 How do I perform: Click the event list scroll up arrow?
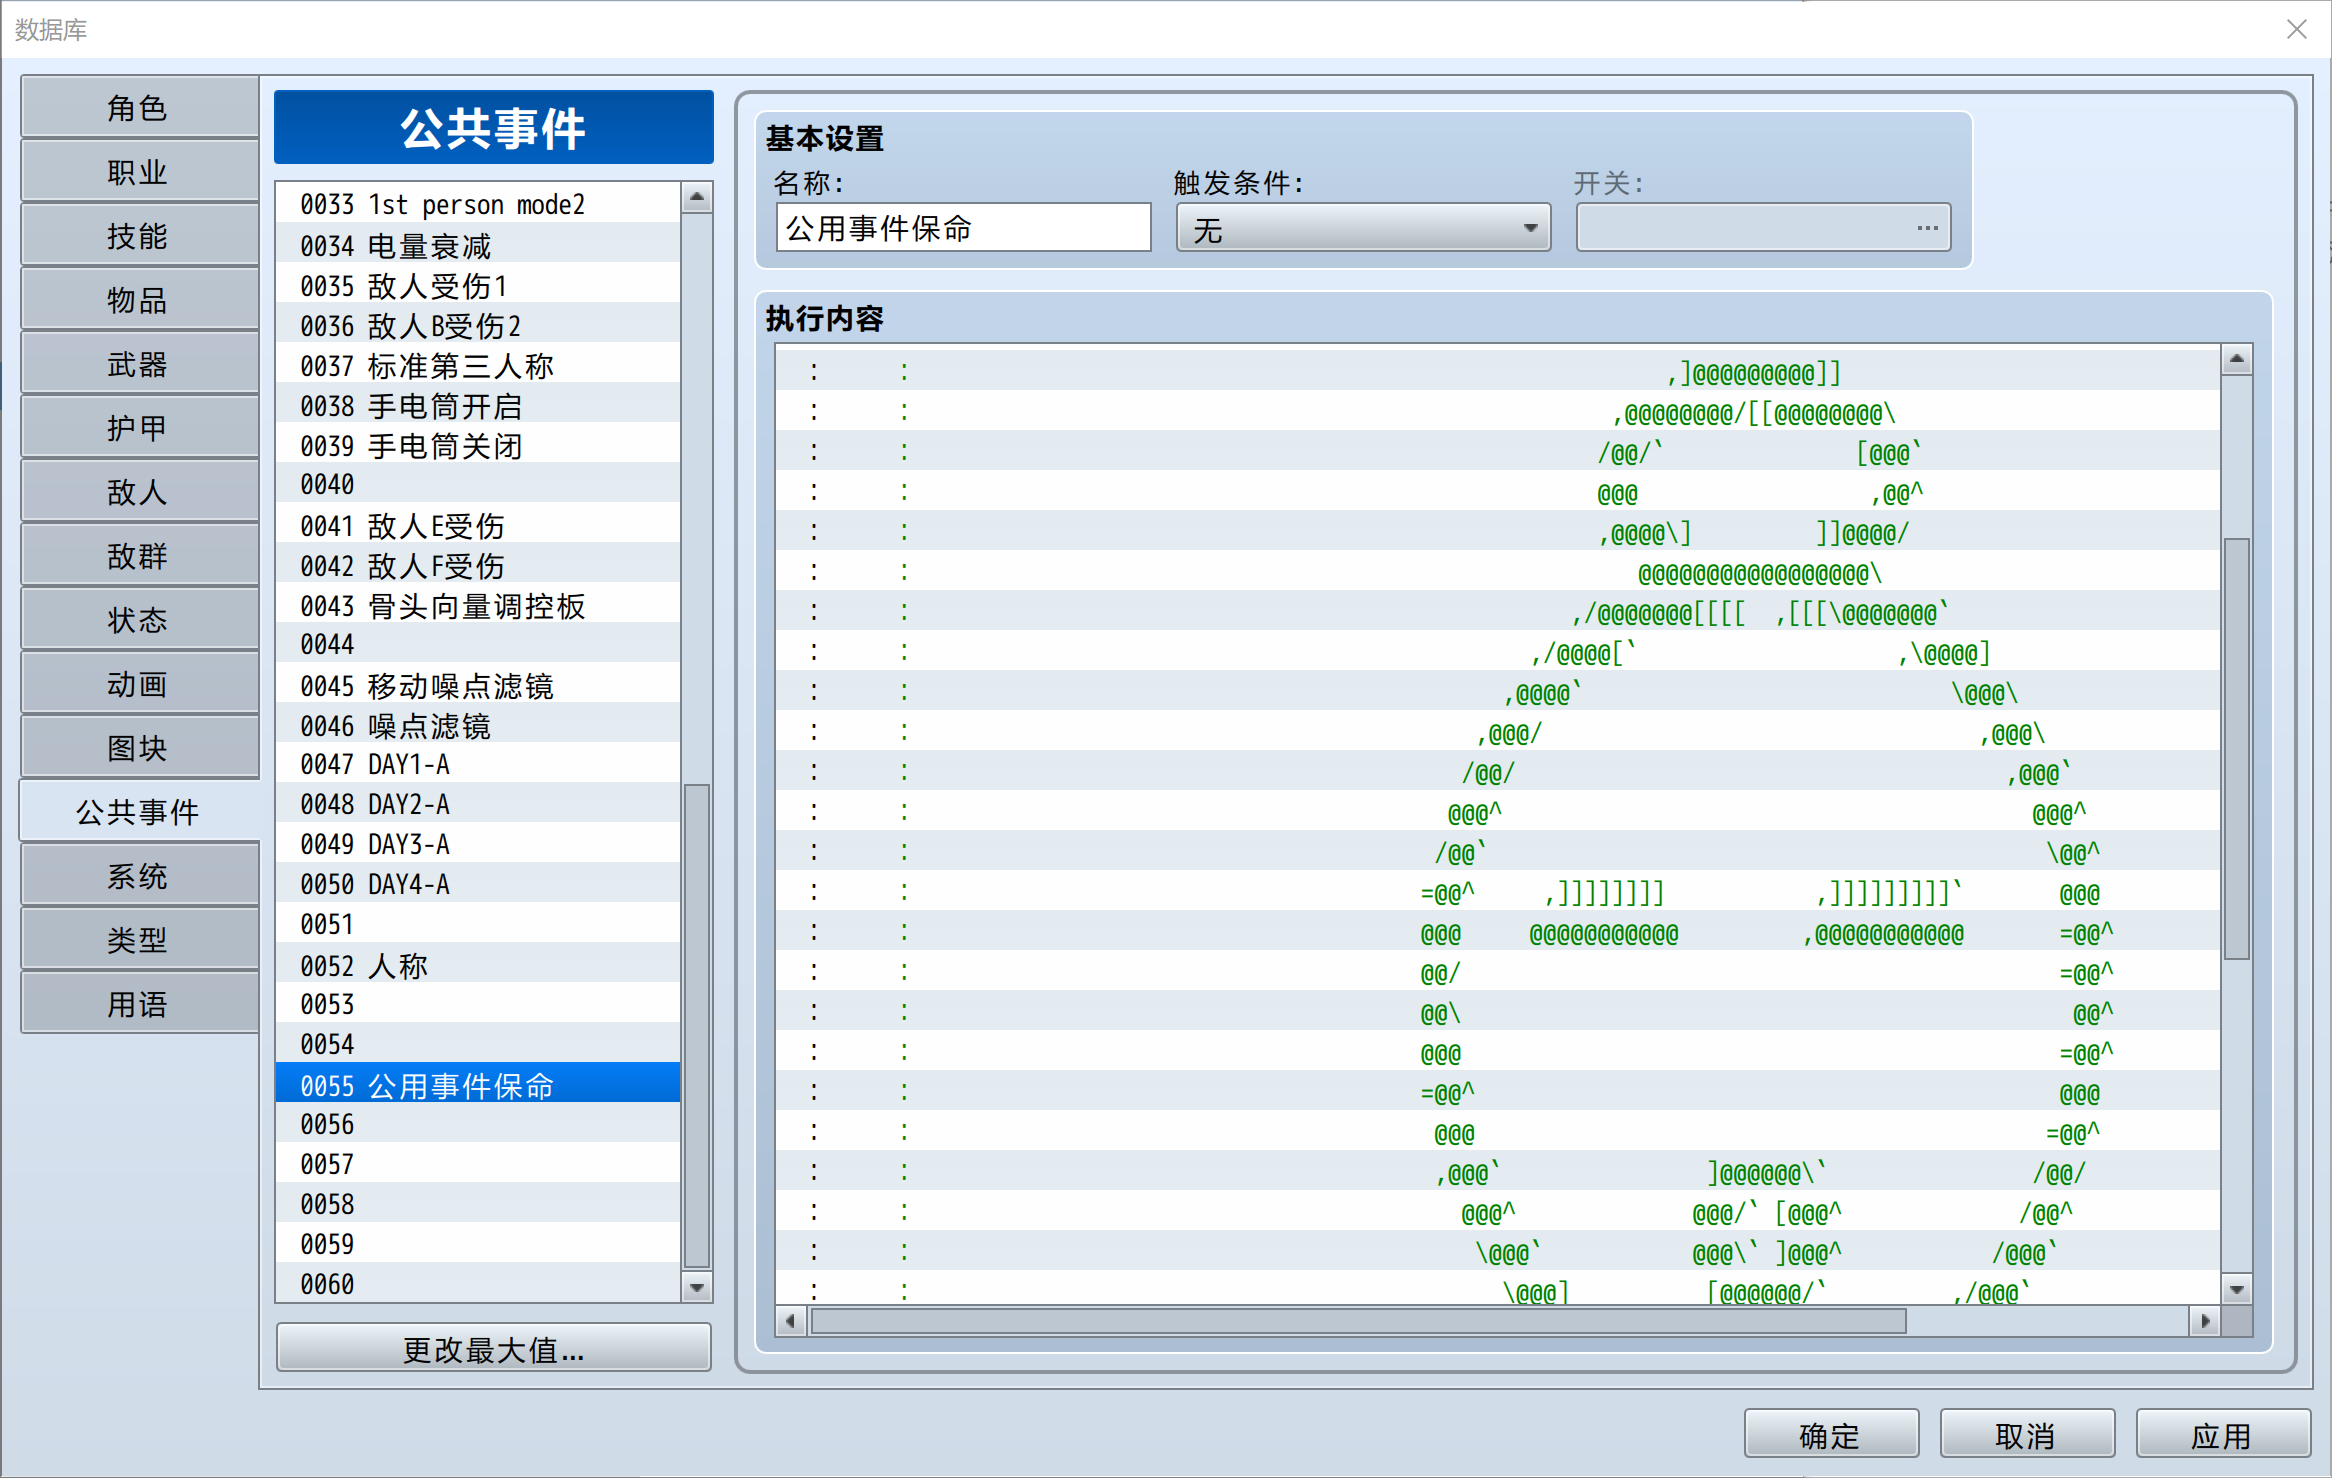tap(697, 198)
